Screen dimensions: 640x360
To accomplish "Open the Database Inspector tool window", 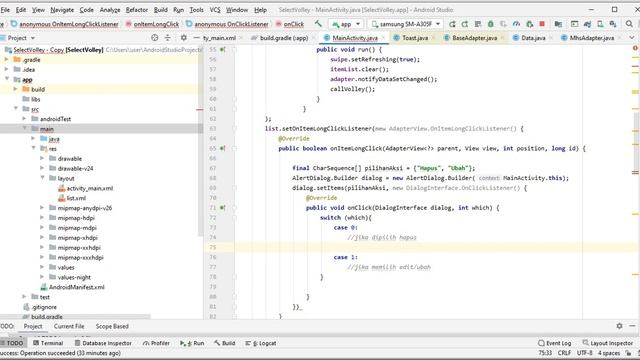I will tap(103, 343).
